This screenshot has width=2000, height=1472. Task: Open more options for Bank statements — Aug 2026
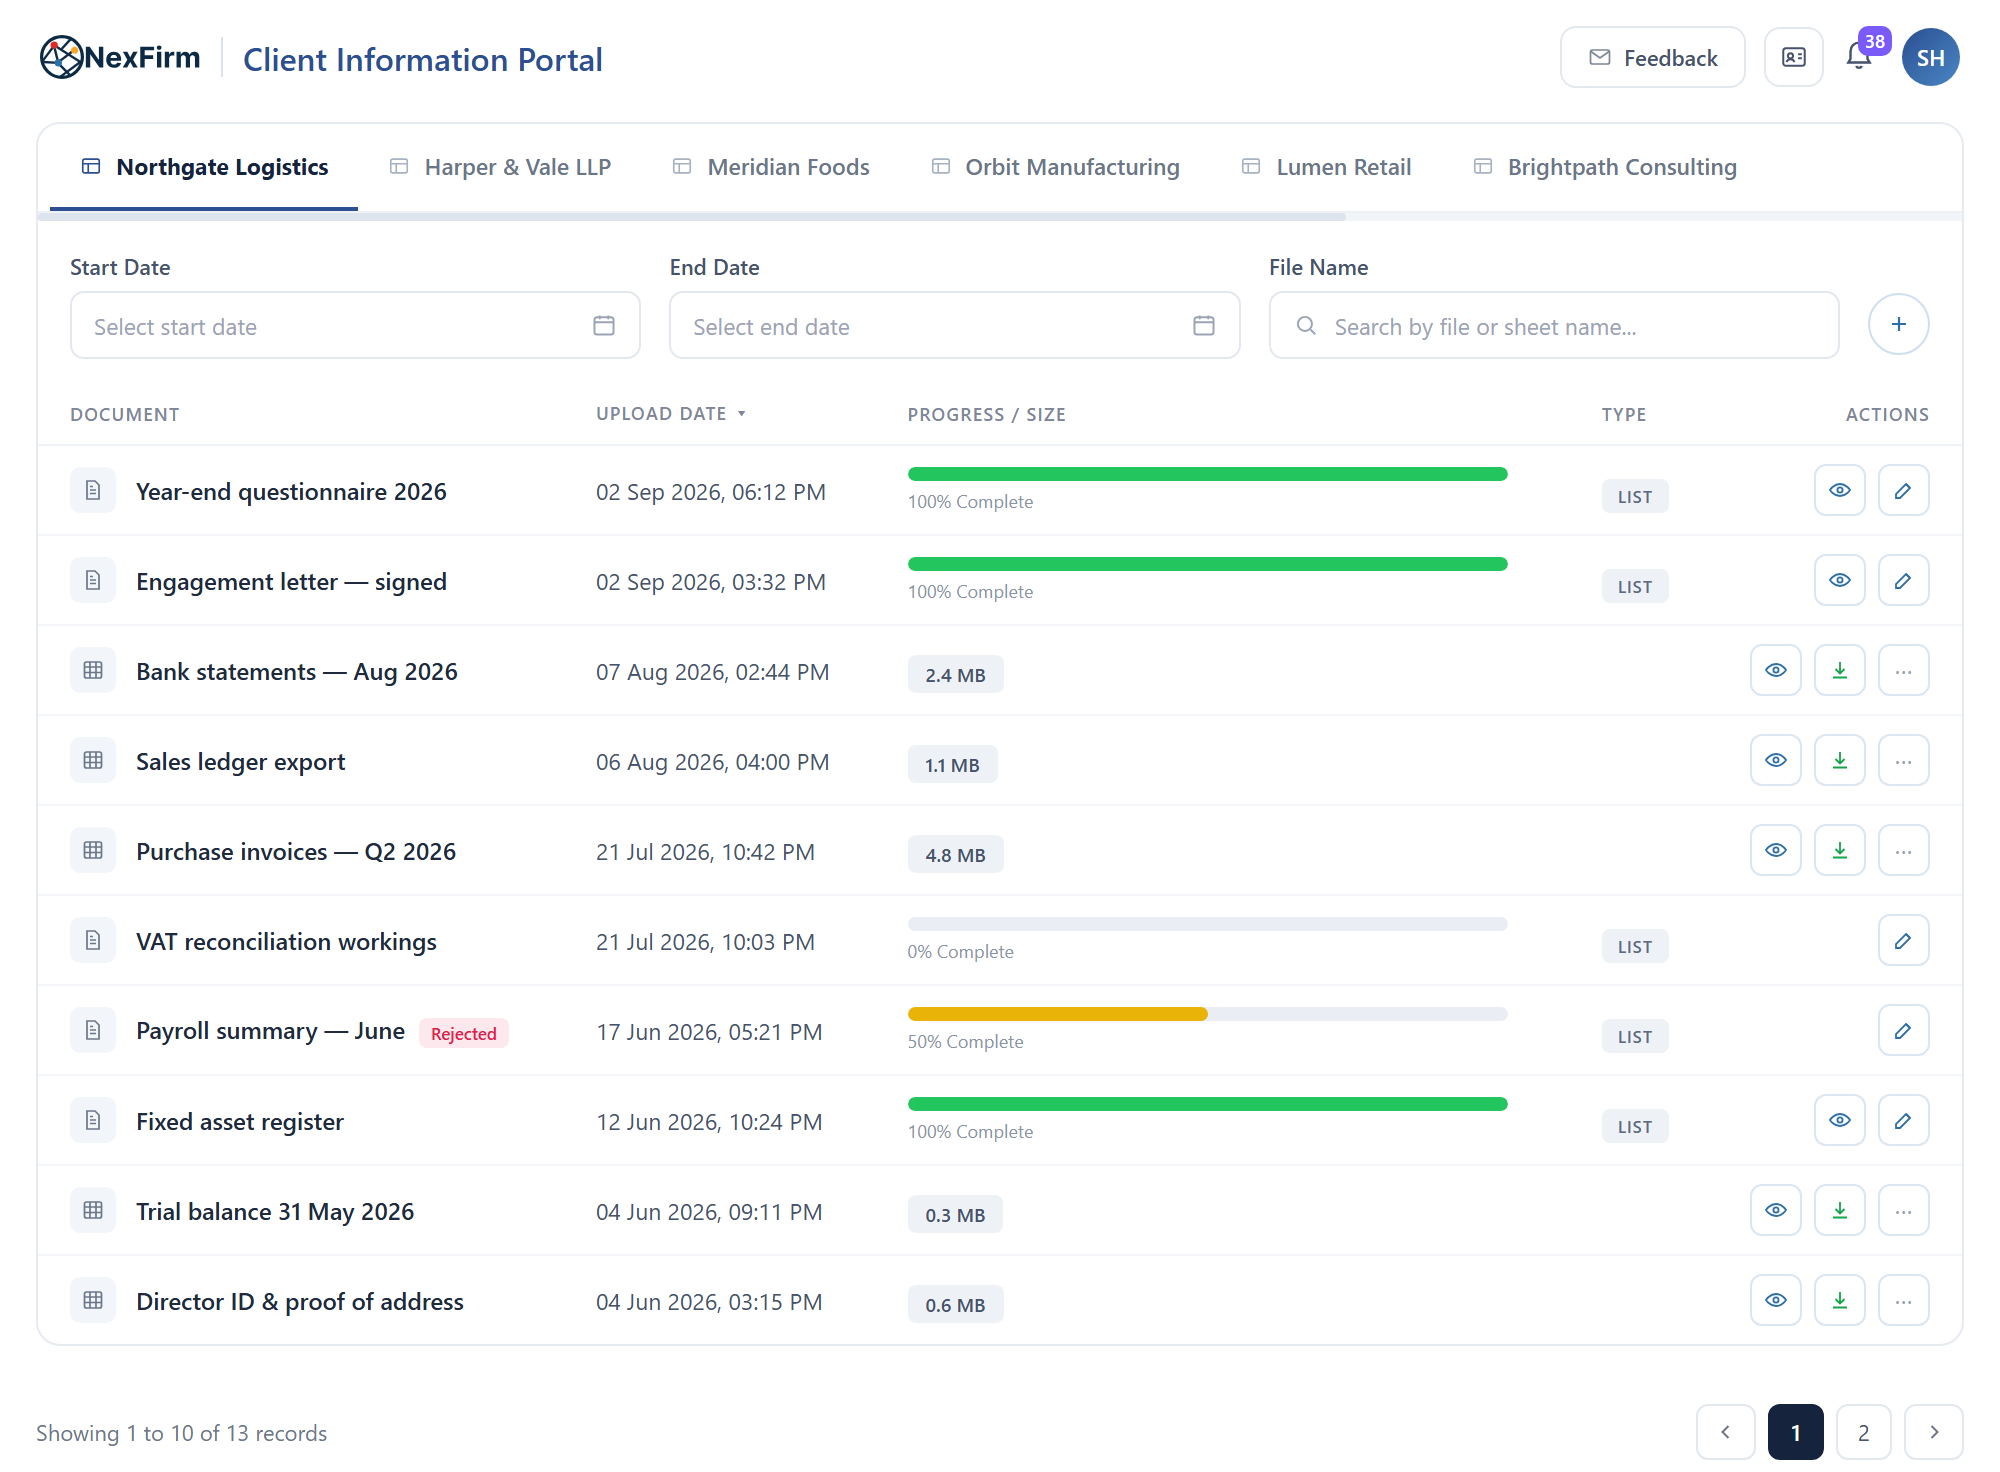tap(1903, 670)
